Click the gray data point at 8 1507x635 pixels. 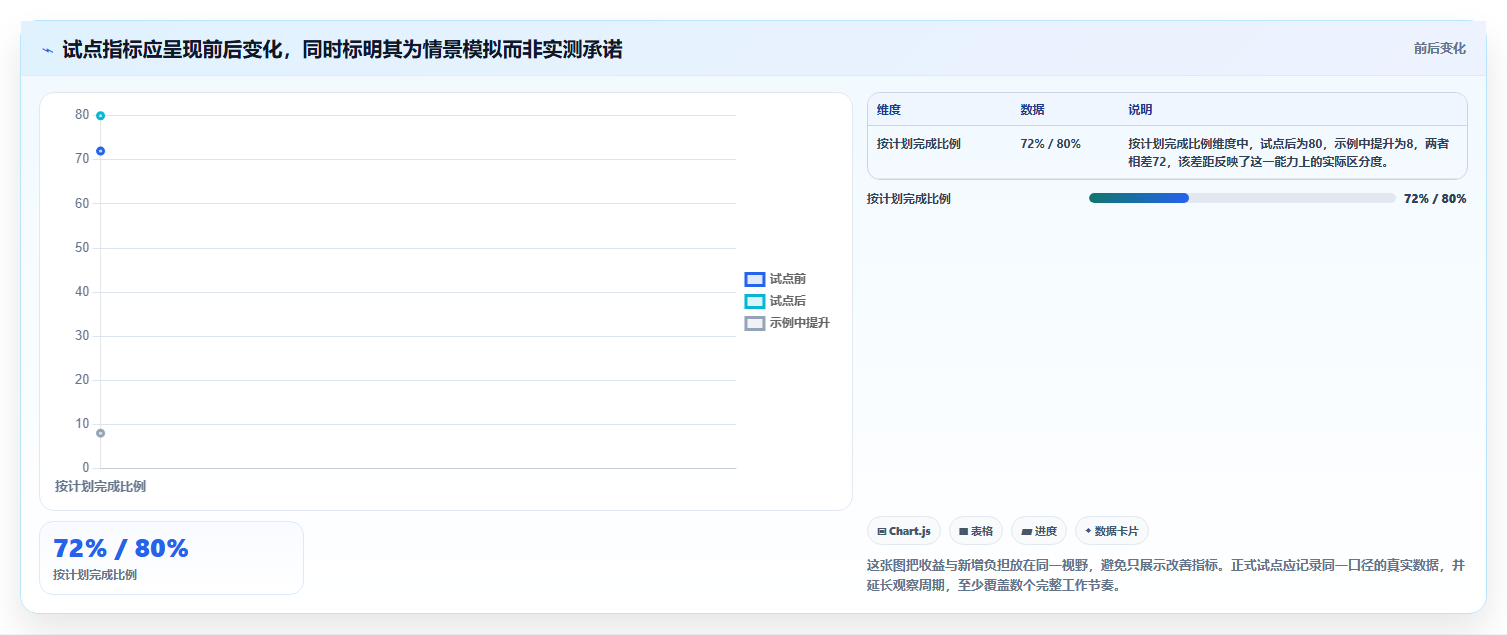(100, 433)
